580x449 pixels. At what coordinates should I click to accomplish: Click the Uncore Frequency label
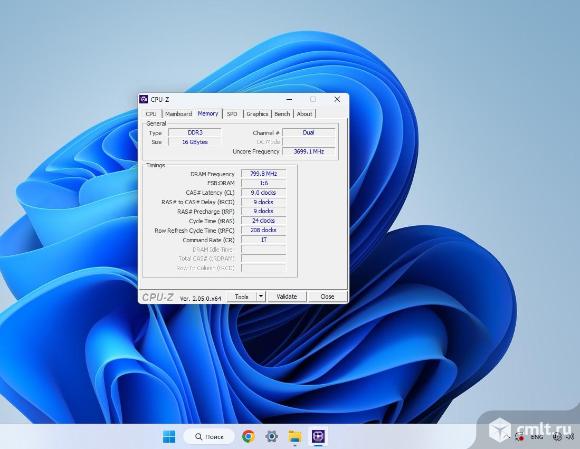[x=256, y=152]
